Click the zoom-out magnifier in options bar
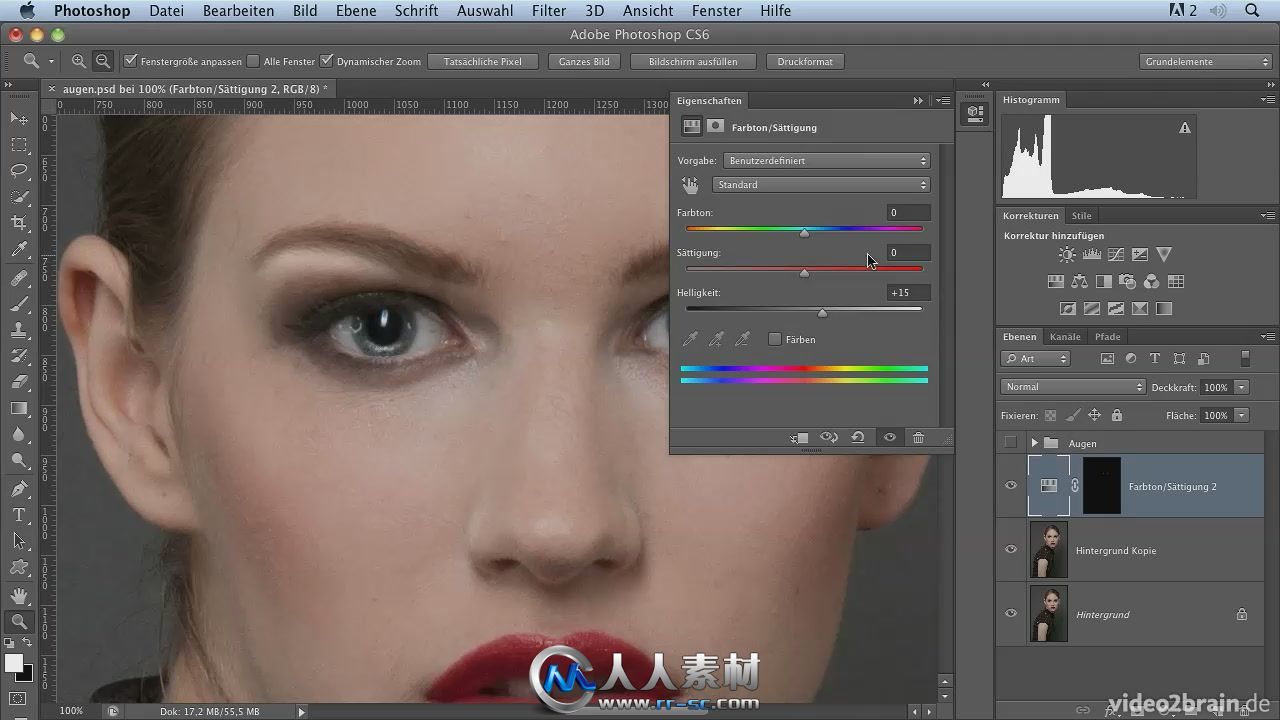 coord(102,61)
